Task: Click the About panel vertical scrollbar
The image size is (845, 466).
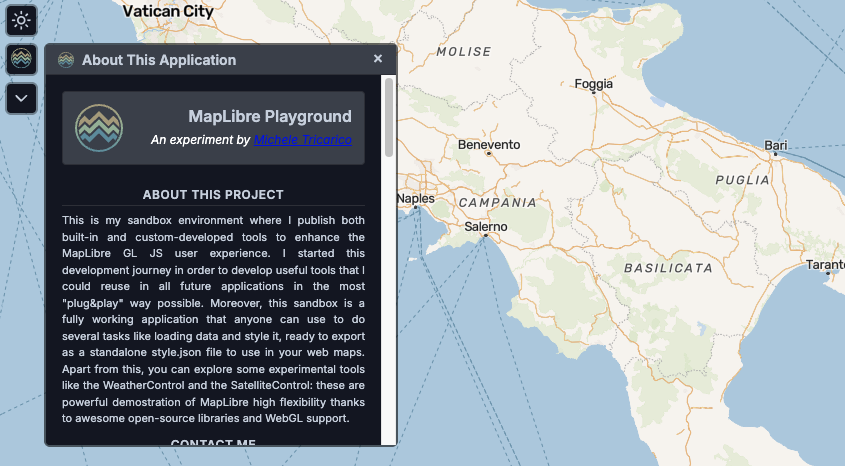Action: pyautogui.click(x=388, y=120)
